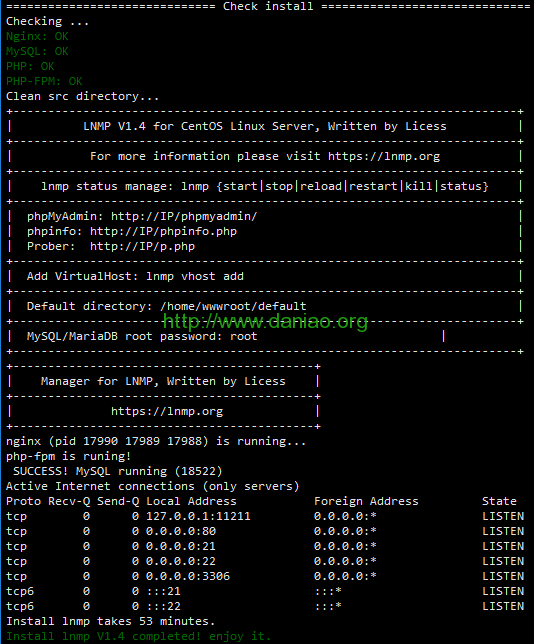Click 'Active Internet connections (only servers)' line
The height and width of the screenshot is (644, 534).
coord(152,486)
